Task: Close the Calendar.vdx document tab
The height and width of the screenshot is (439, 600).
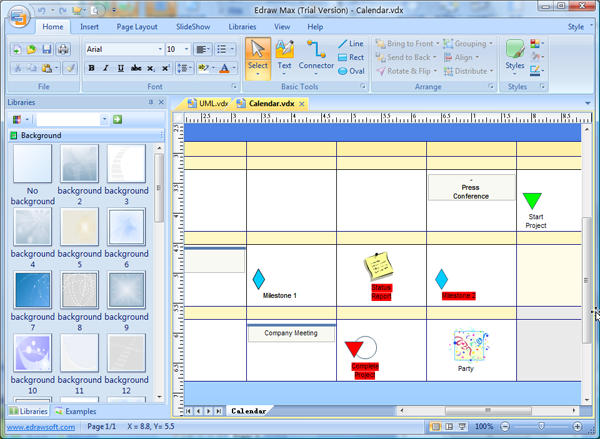Action: tap(302, 104)
